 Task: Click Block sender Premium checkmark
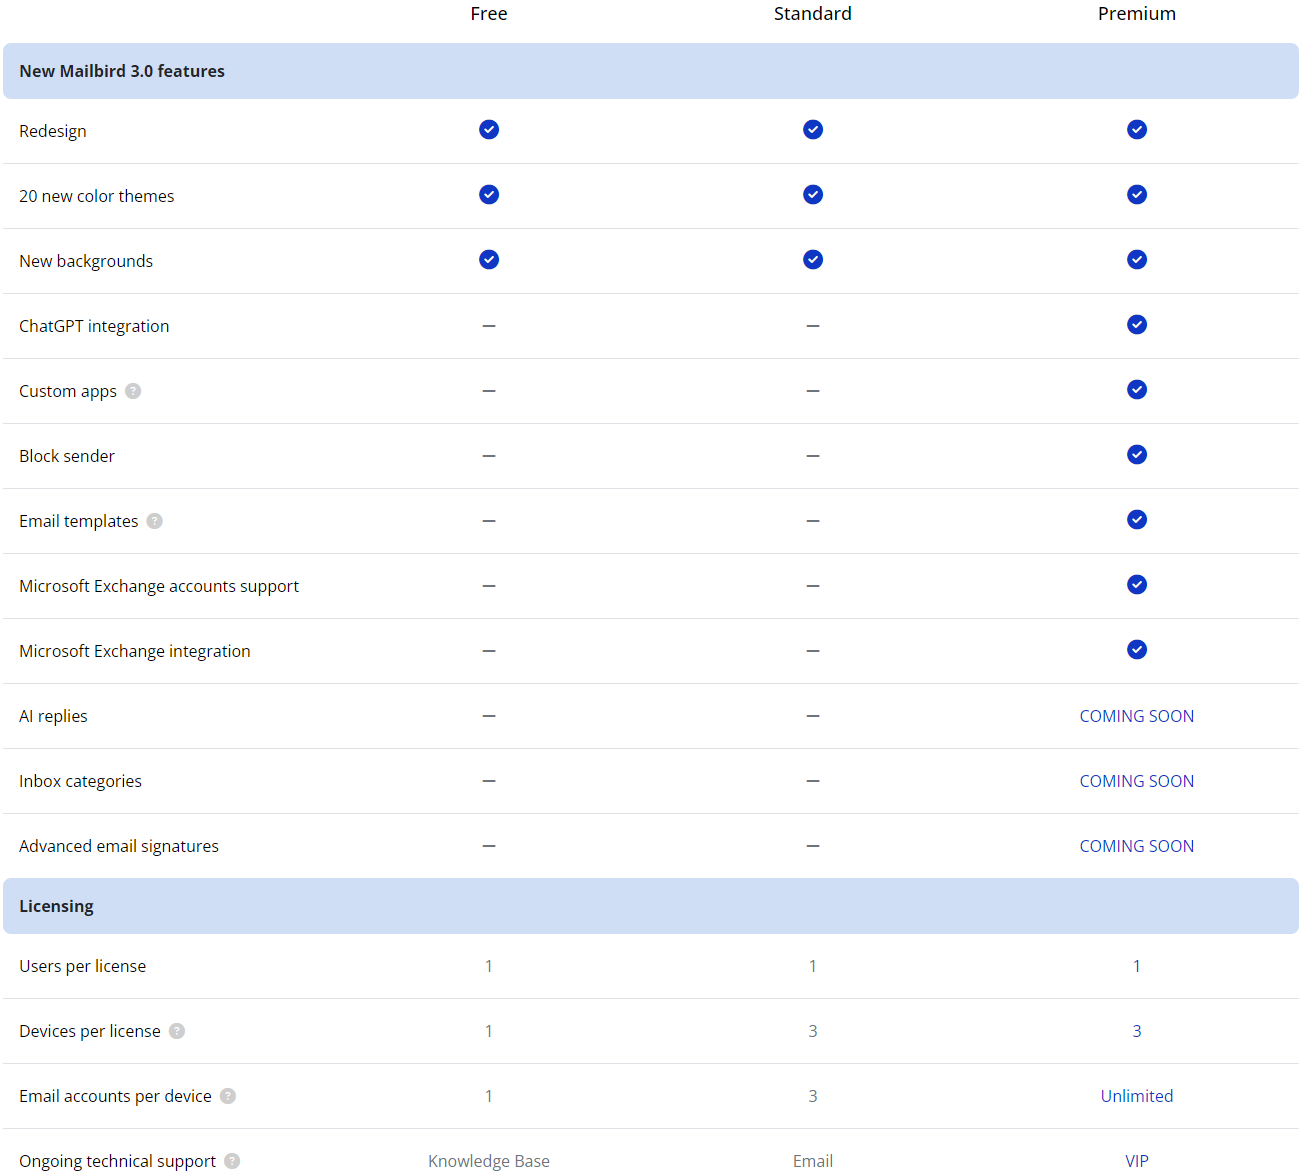[x=1137, y=455]
